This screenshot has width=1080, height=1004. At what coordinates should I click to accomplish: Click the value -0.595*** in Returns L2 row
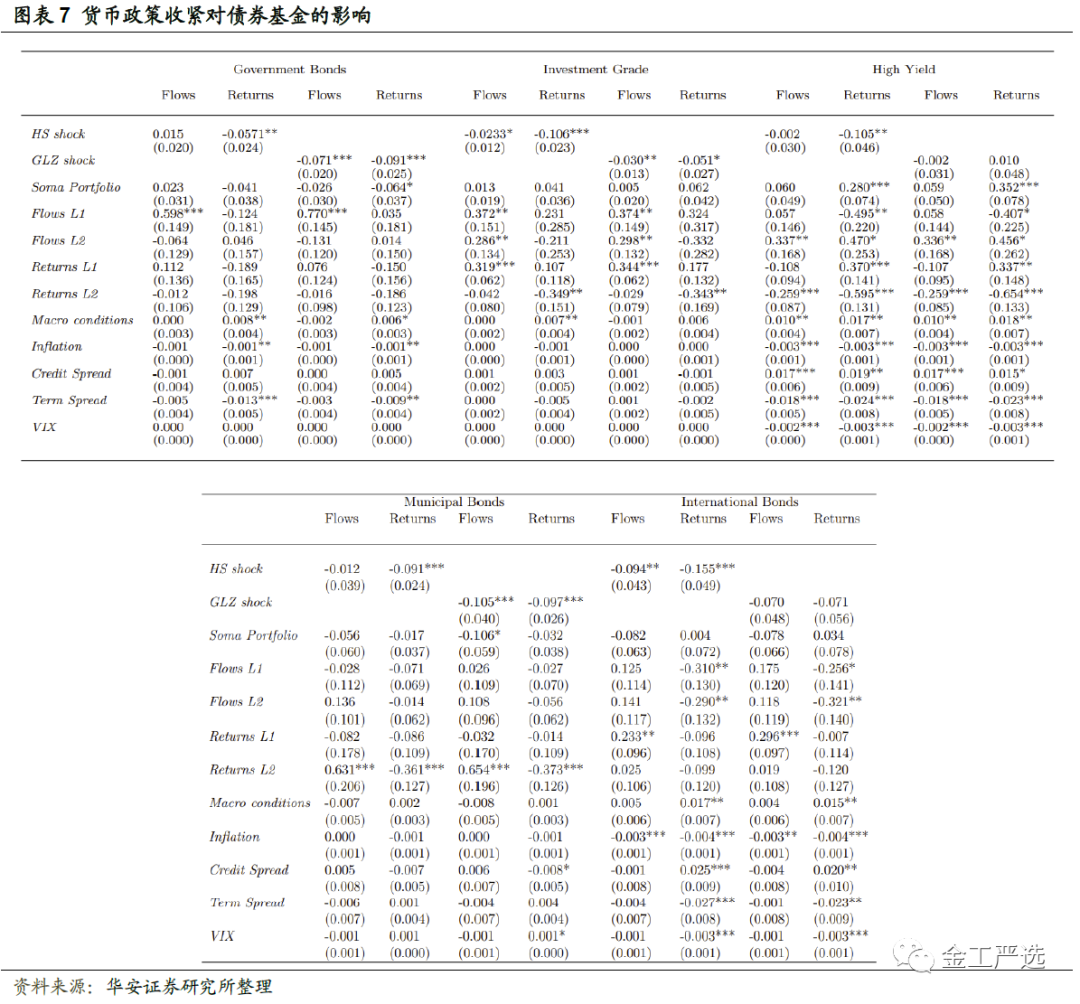[866, 293]
